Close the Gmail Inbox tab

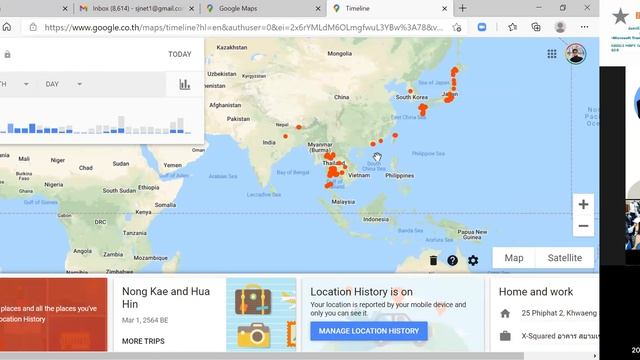(x=191, y=8)
